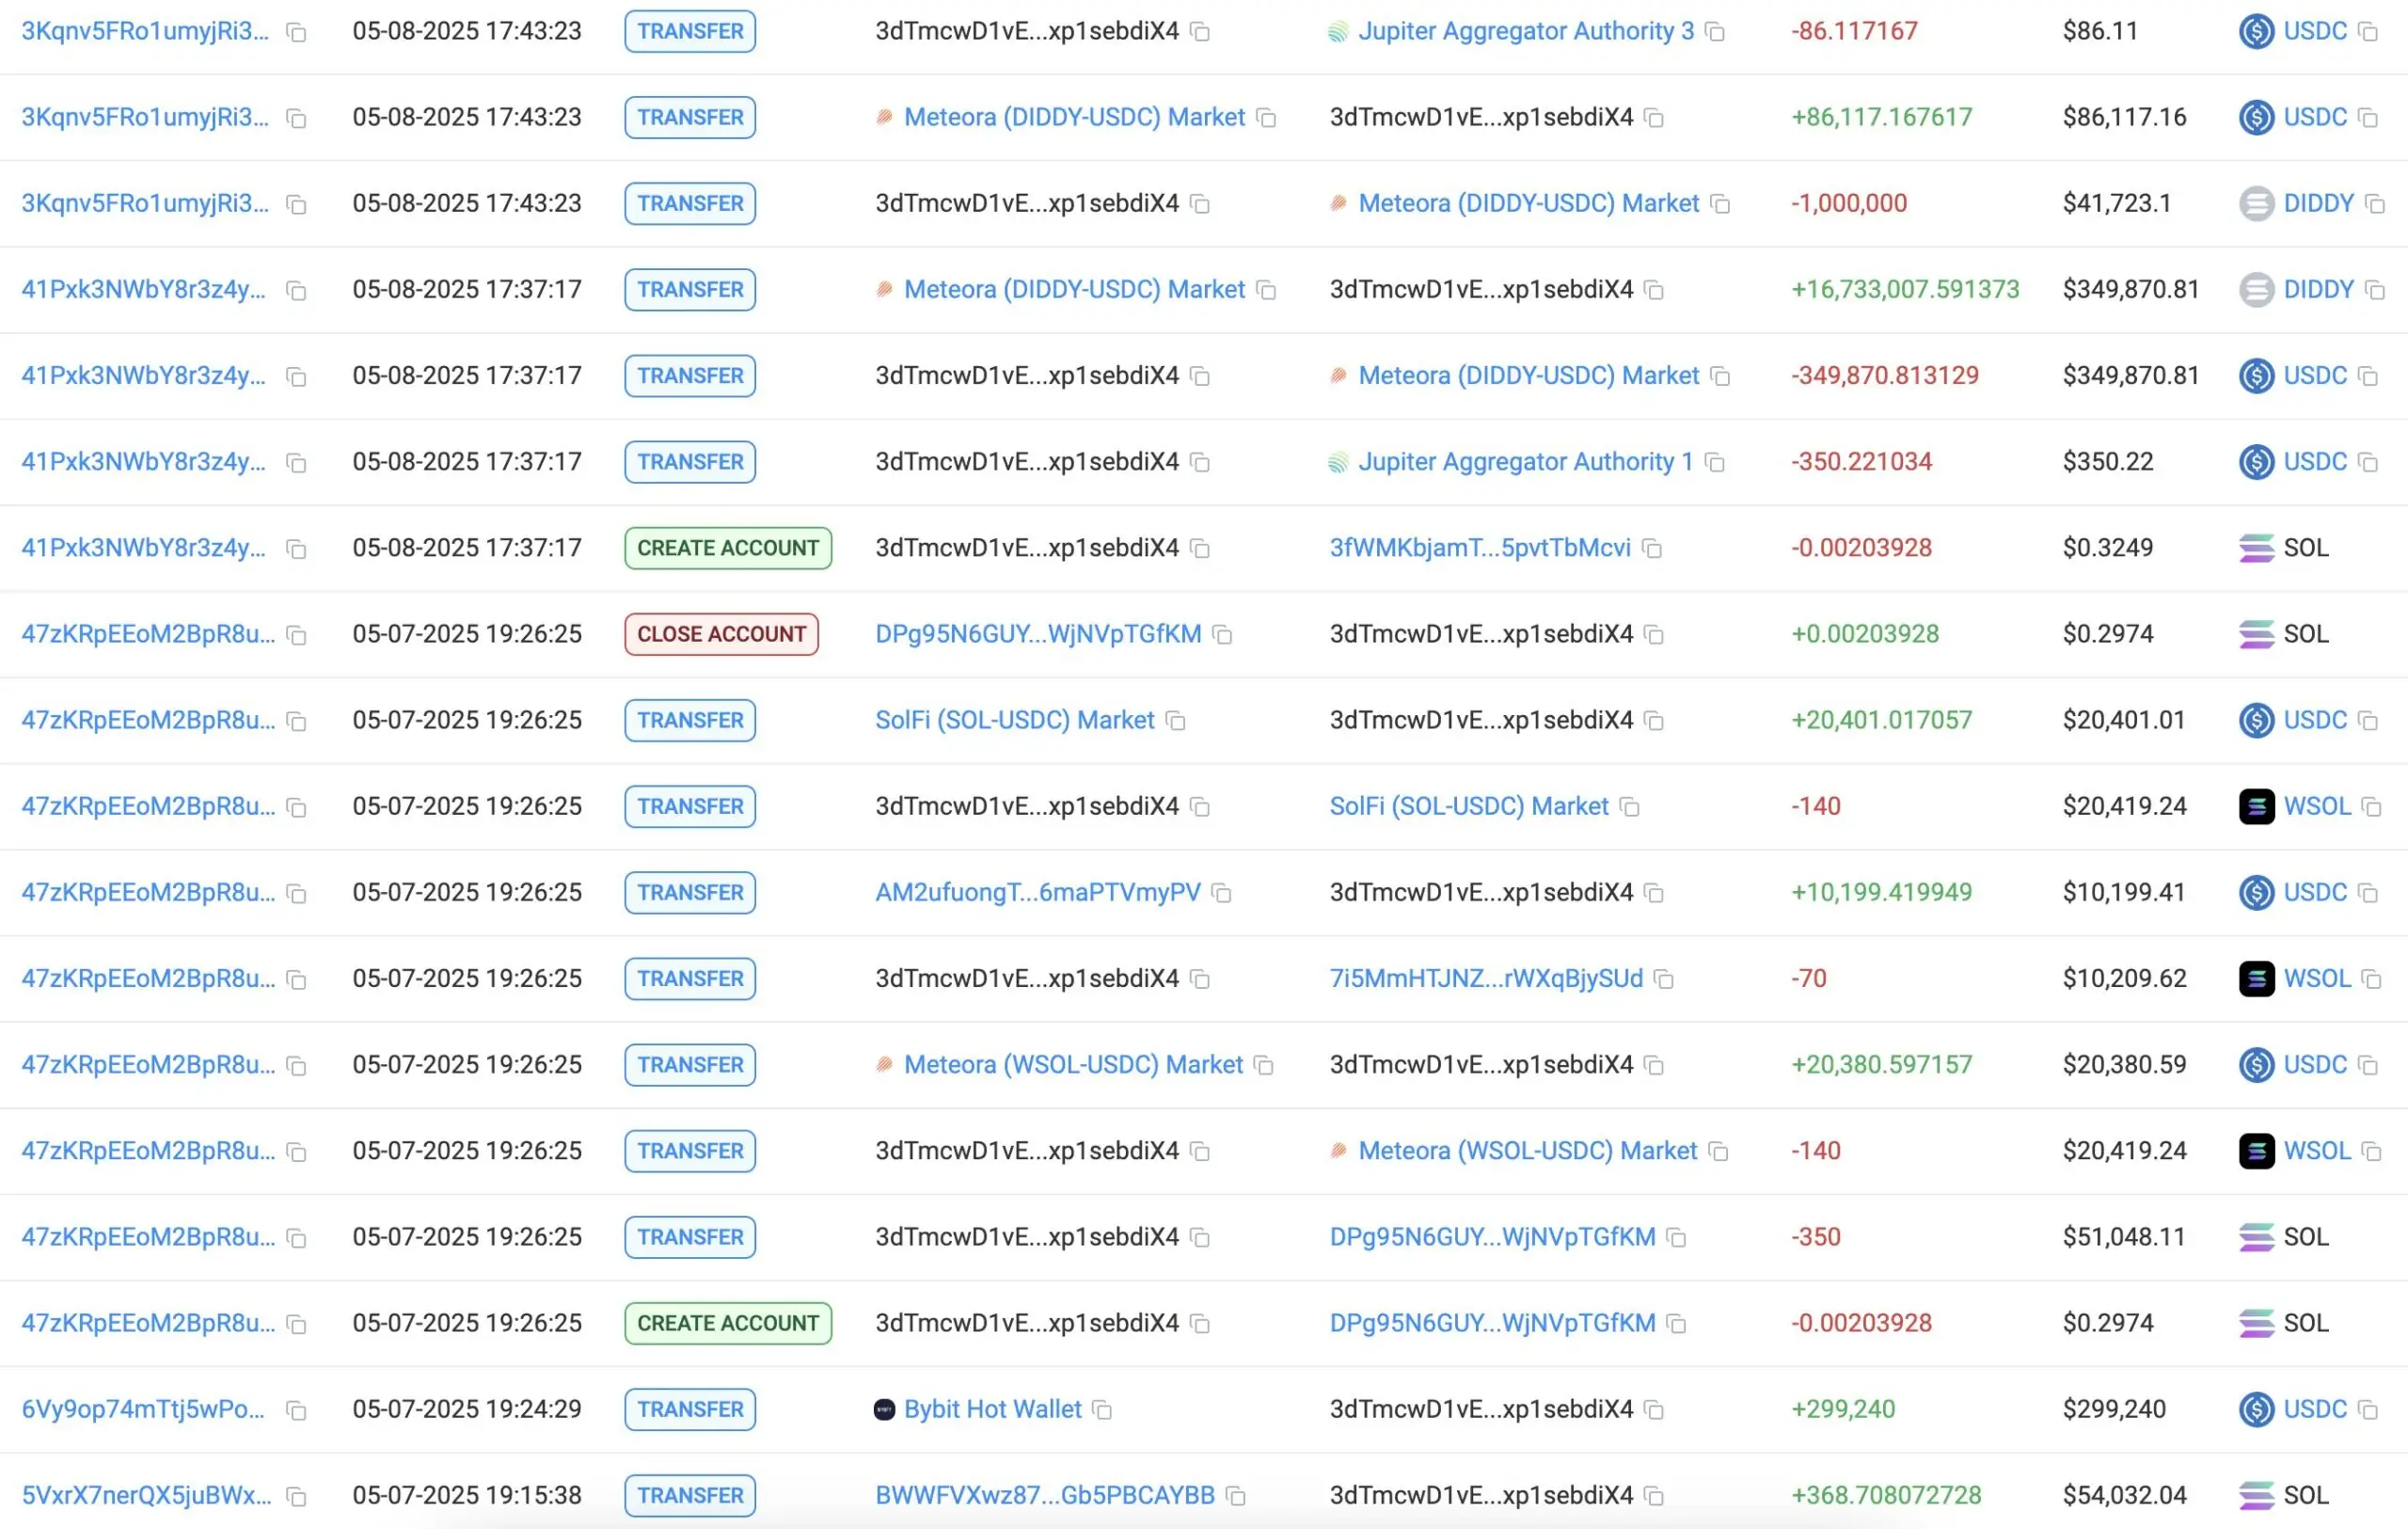
Task: Open Meteora (DIDDY-USDC) Market in +86,117.167617 row
Action: coord(1074,117)
